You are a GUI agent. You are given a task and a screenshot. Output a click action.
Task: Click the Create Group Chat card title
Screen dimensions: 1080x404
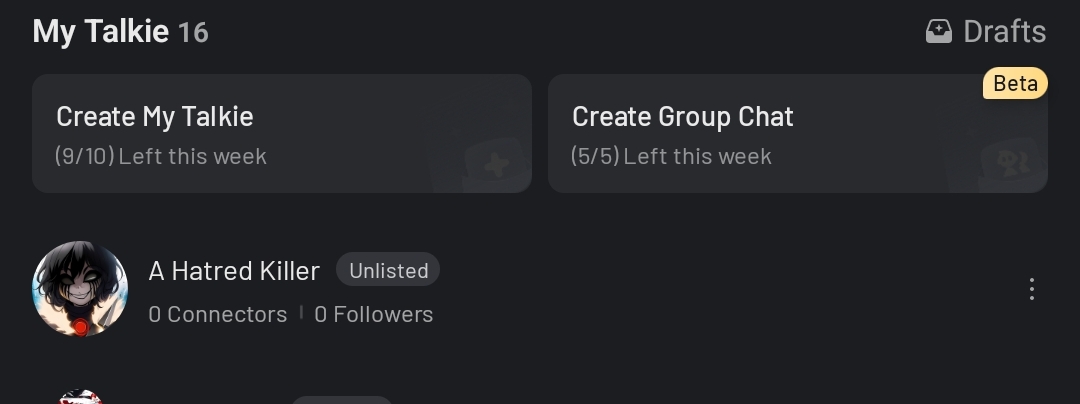pos(683,117)
